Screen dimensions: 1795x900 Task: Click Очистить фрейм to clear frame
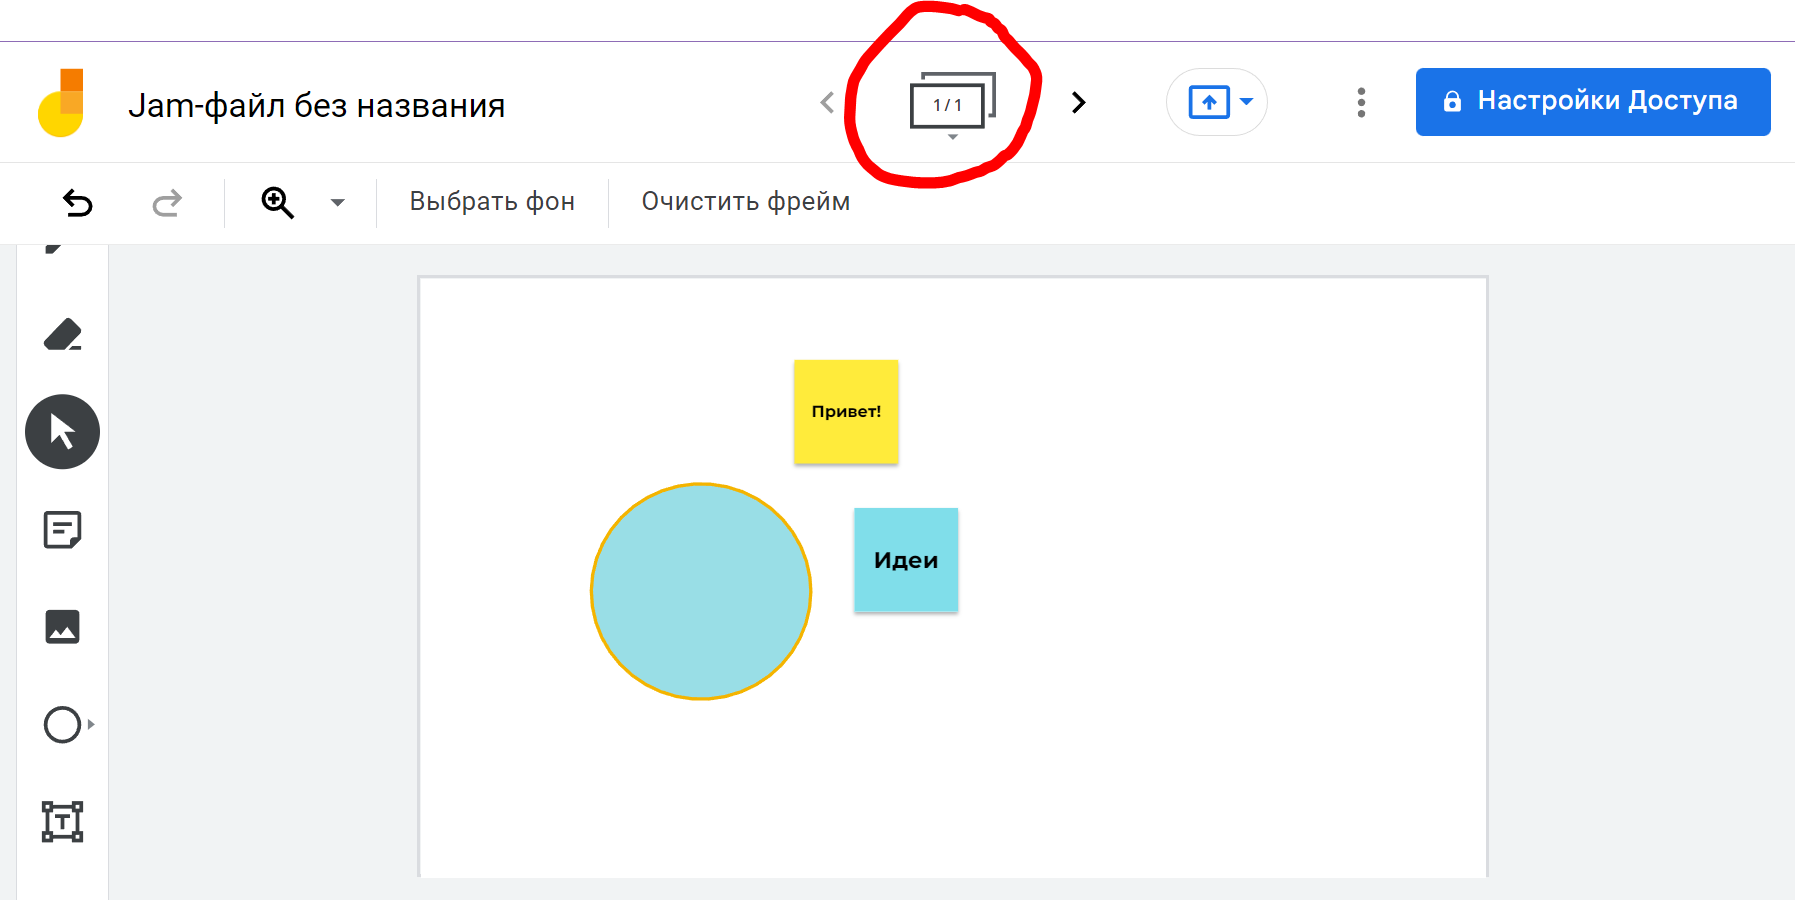tap(746, 202)
